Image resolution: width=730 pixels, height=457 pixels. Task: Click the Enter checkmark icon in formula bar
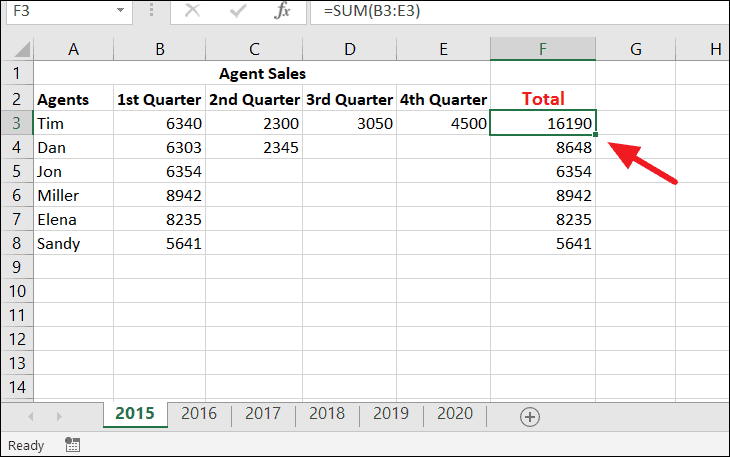[237, 10]
